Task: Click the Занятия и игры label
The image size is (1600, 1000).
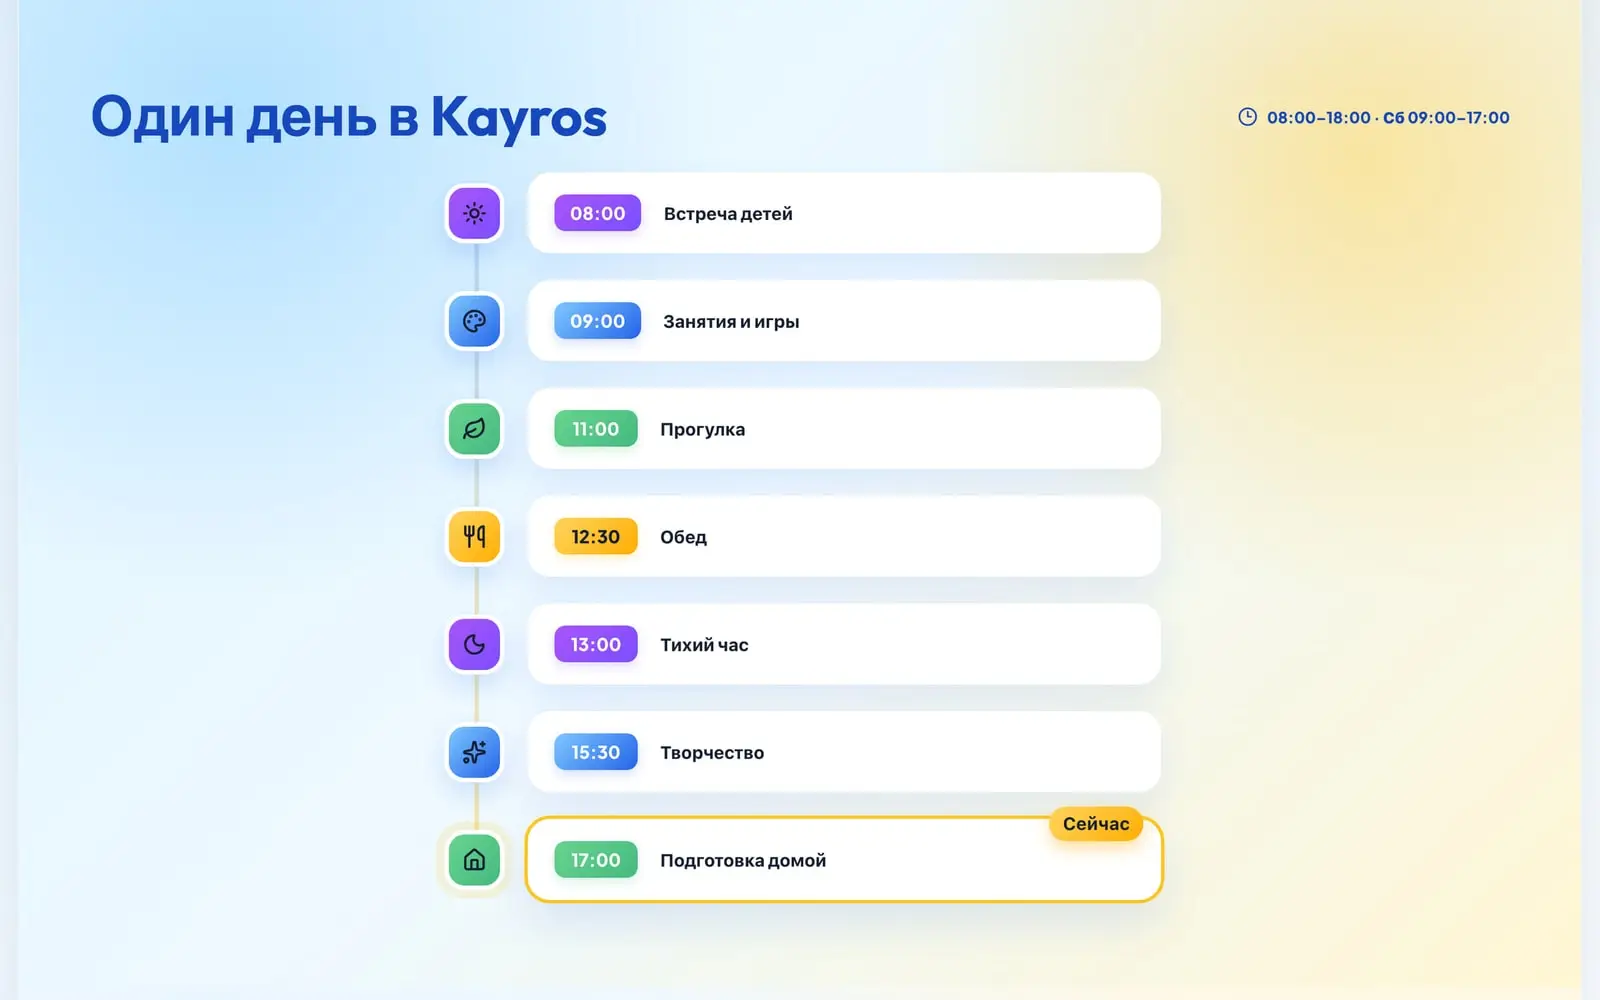Action: click(x=731, y=322)
